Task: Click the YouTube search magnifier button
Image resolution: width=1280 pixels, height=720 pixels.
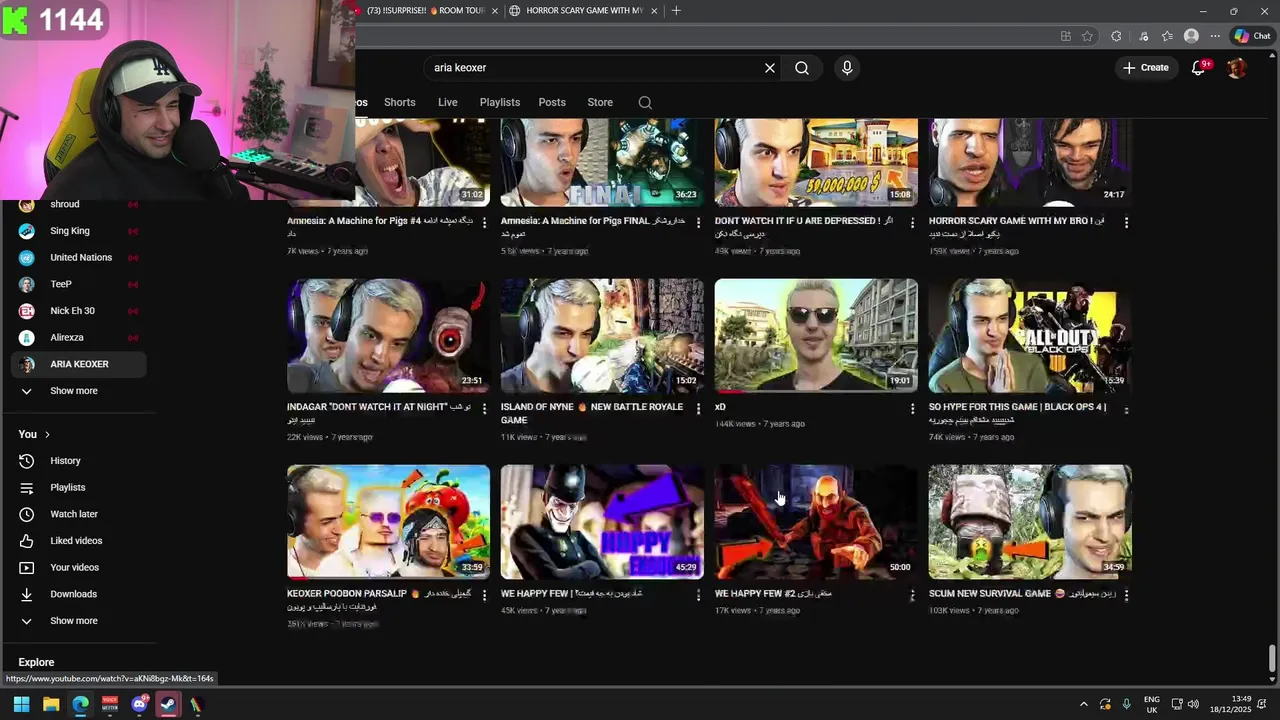Action: pos(802,68)
